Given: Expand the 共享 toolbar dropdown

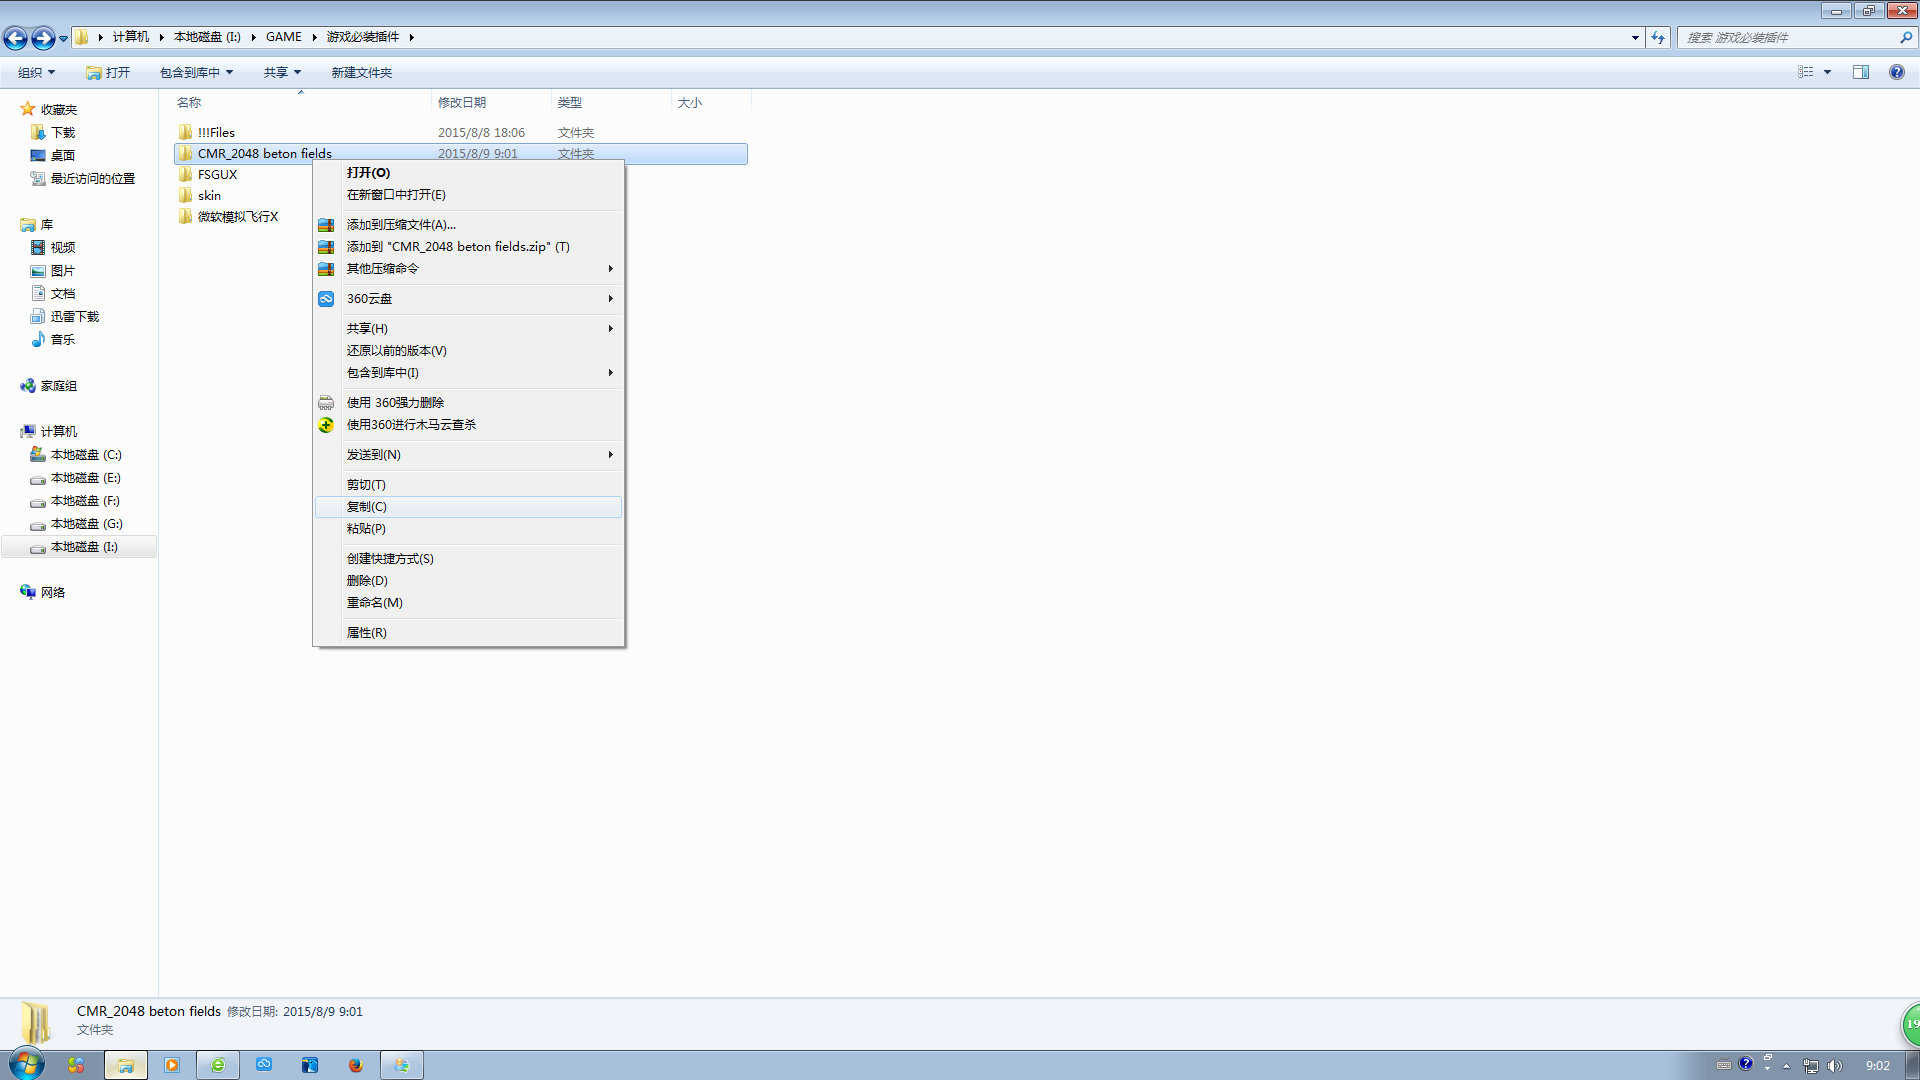Looking at the screenshot, I should [x=282, y=72].
